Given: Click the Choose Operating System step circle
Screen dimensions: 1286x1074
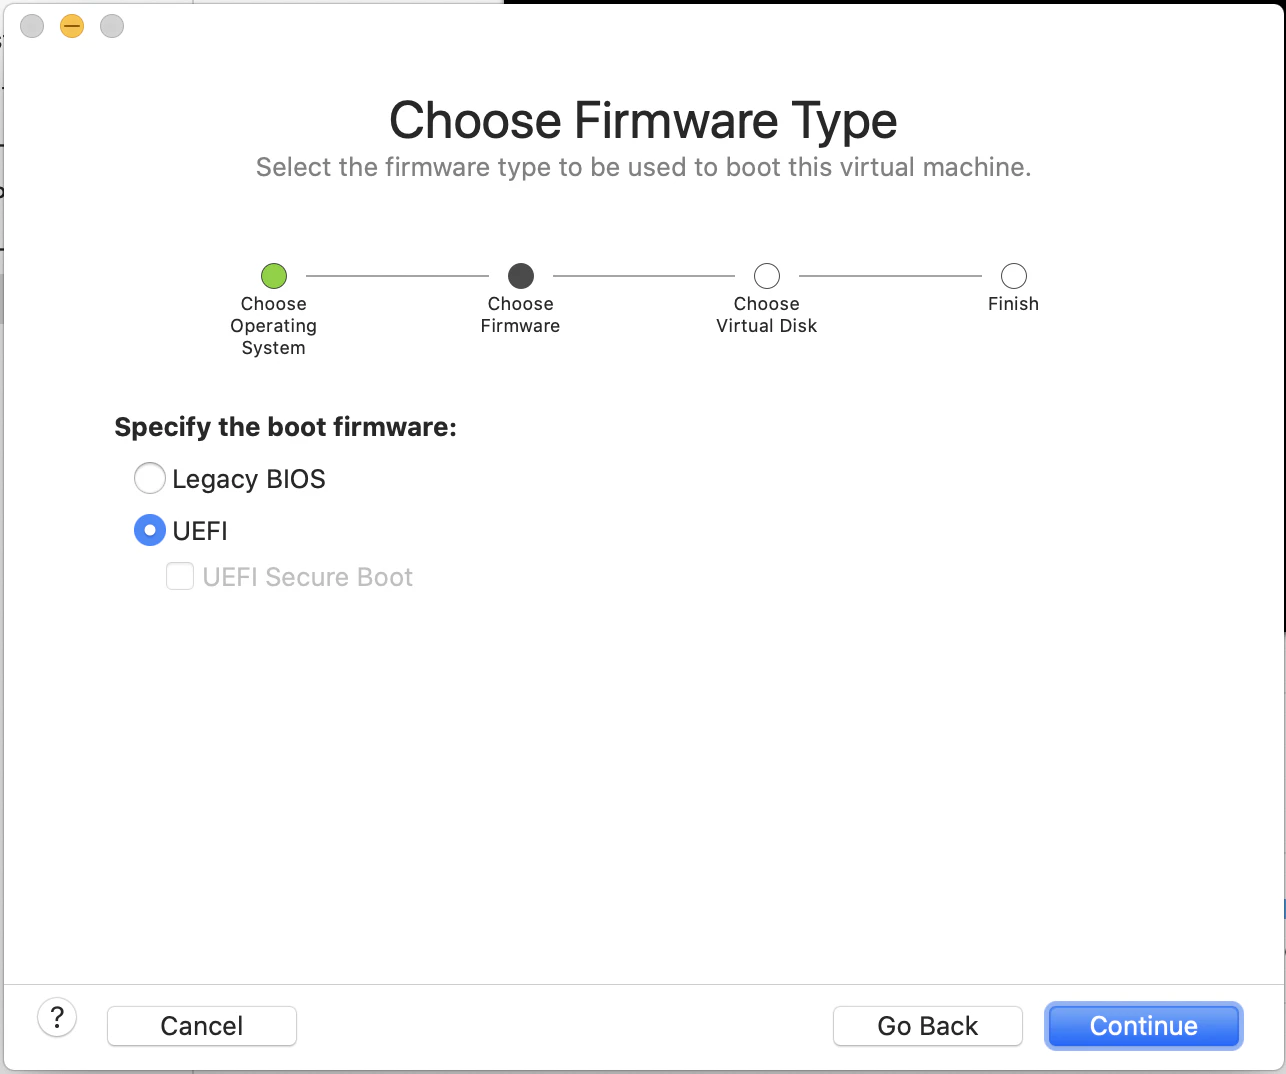Looking at the screenshot, I should coord(274,276).
